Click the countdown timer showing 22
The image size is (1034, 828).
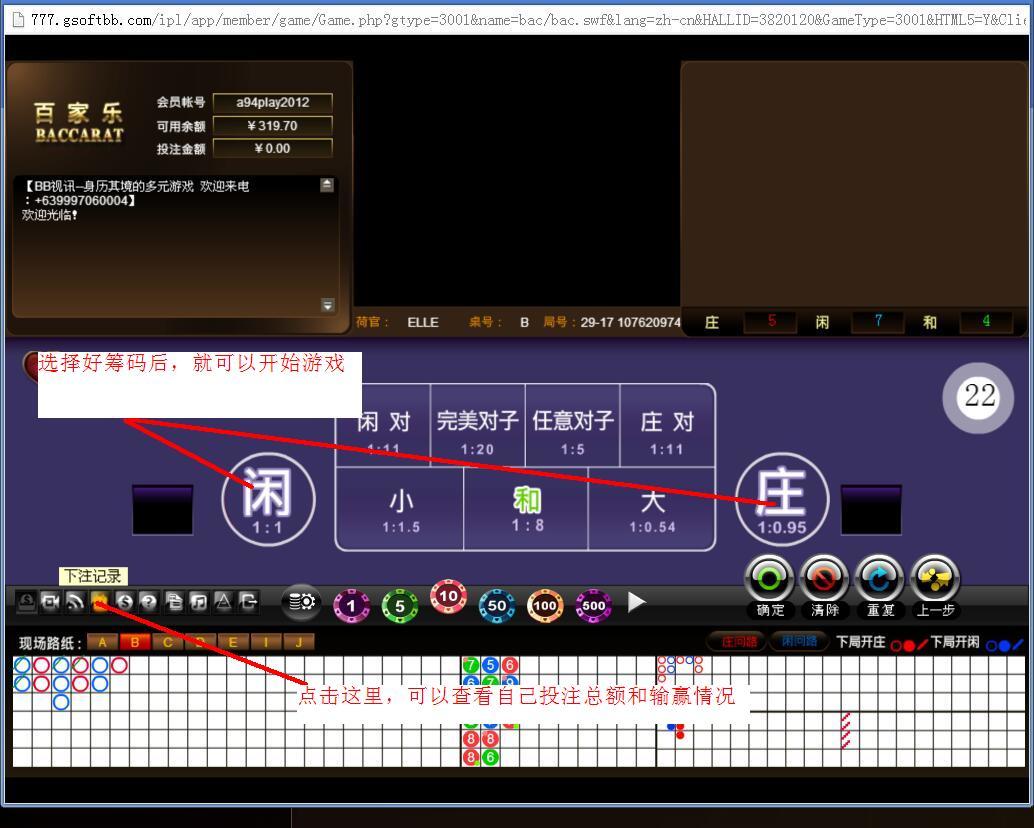979,398
